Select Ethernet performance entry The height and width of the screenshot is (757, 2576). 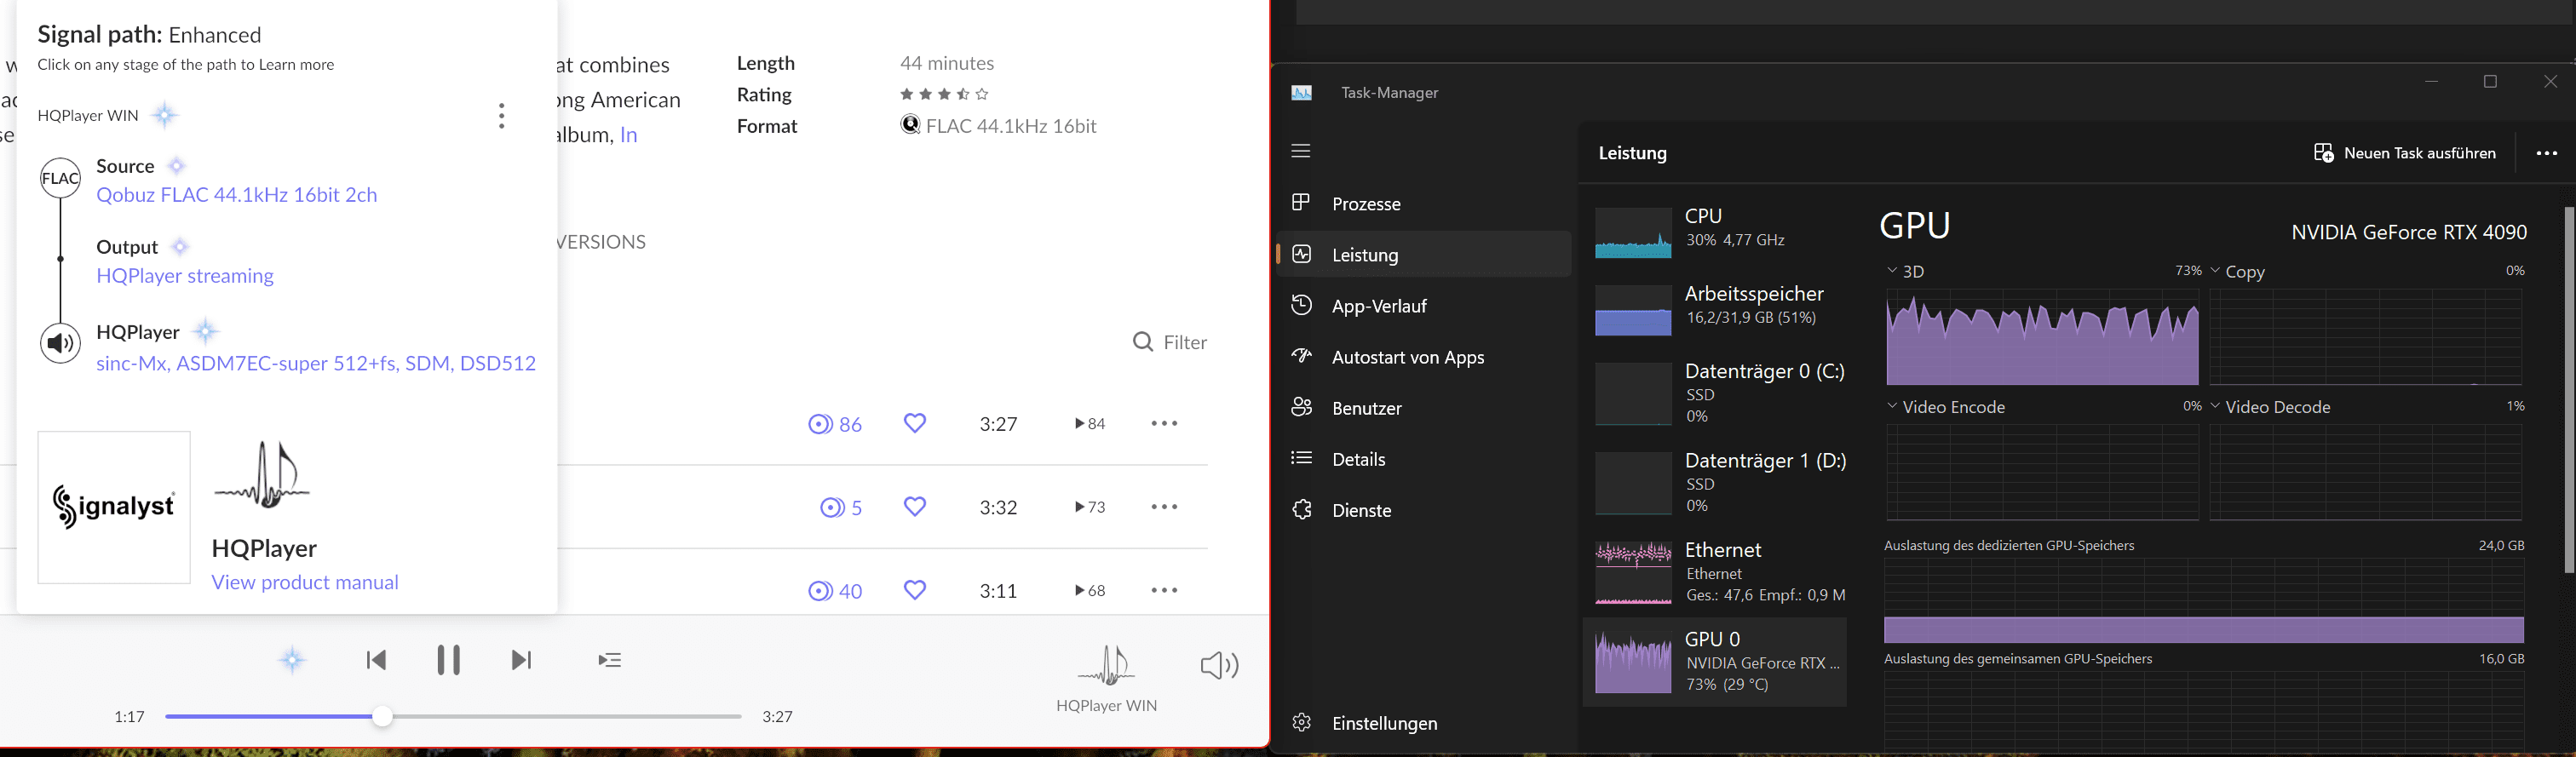click(x=1714, y=572)
